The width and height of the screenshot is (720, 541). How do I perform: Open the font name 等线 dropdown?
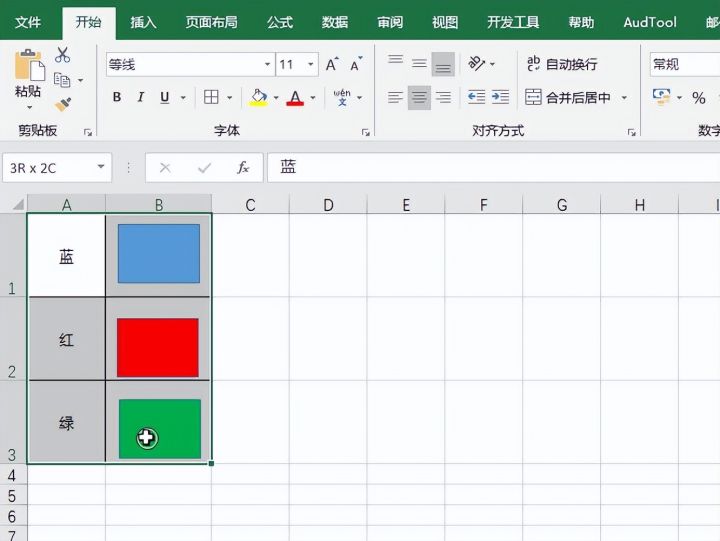tap(267, 64)
